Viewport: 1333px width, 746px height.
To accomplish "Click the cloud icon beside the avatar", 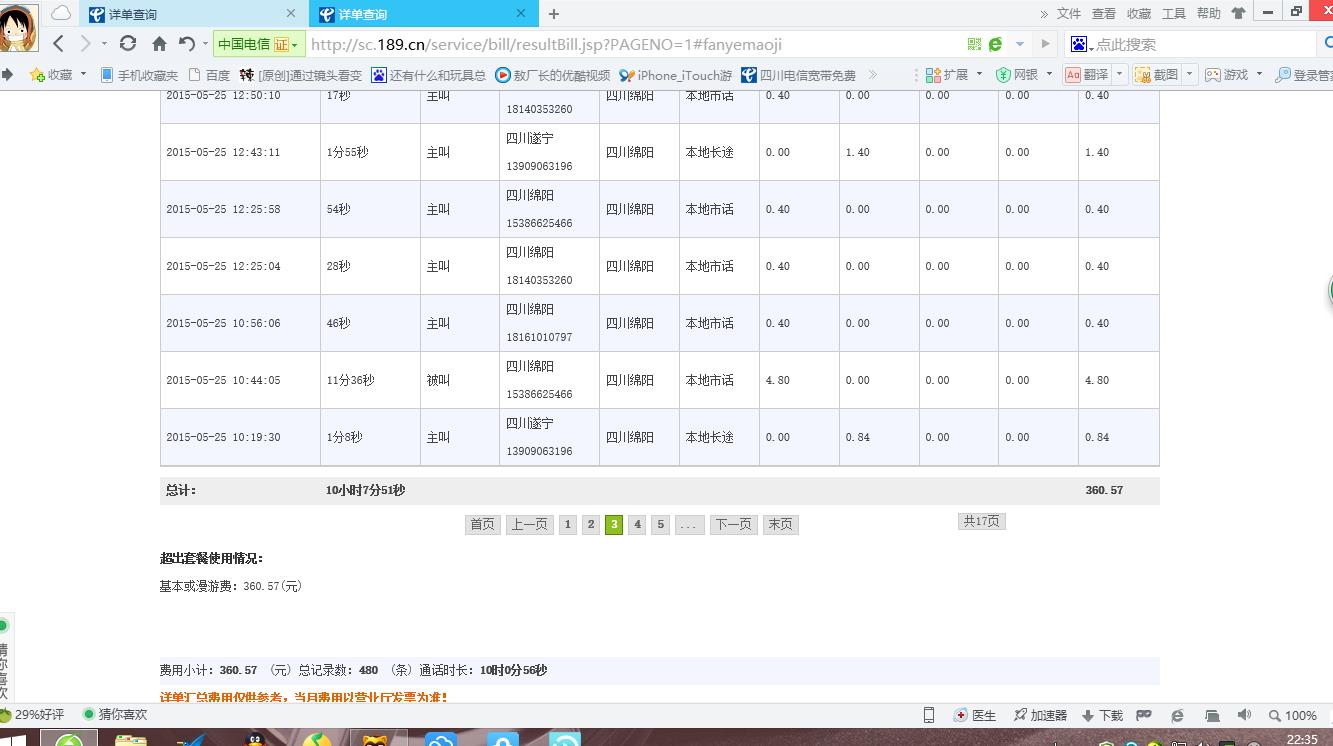I will point(61,13).
